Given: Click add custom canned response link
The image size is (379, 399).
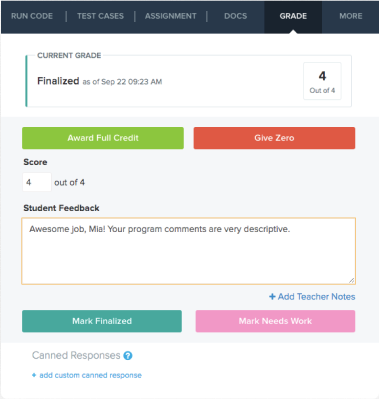Looking at the screenshot, I should pos(87,375).
